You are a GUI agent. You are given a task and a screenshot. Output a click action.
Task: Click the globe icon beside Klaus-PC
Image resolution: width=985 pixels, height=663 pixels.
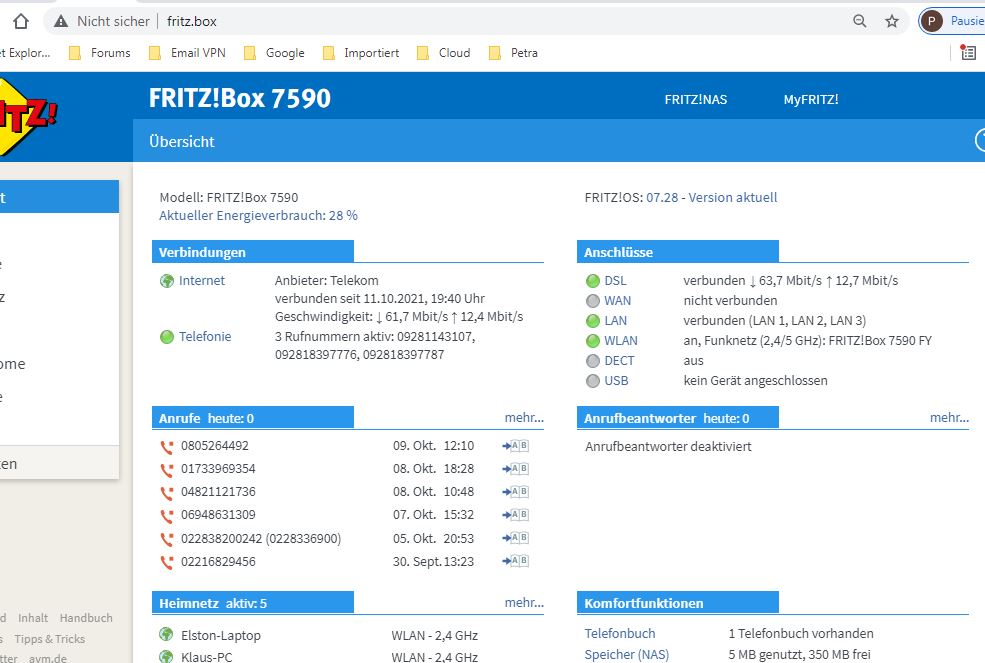click(x=166, y=657)
